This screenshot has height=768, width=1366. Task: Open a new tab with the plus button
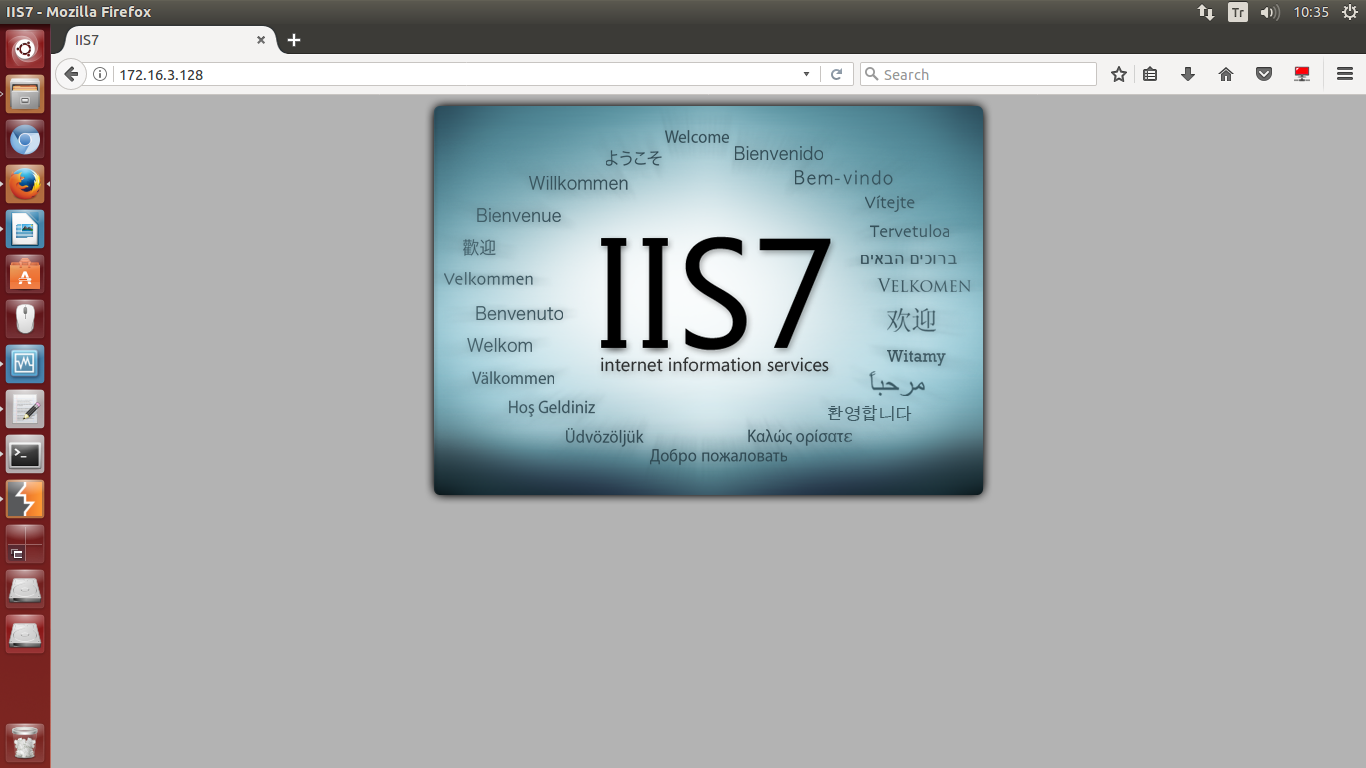click(x=294, y=40)
